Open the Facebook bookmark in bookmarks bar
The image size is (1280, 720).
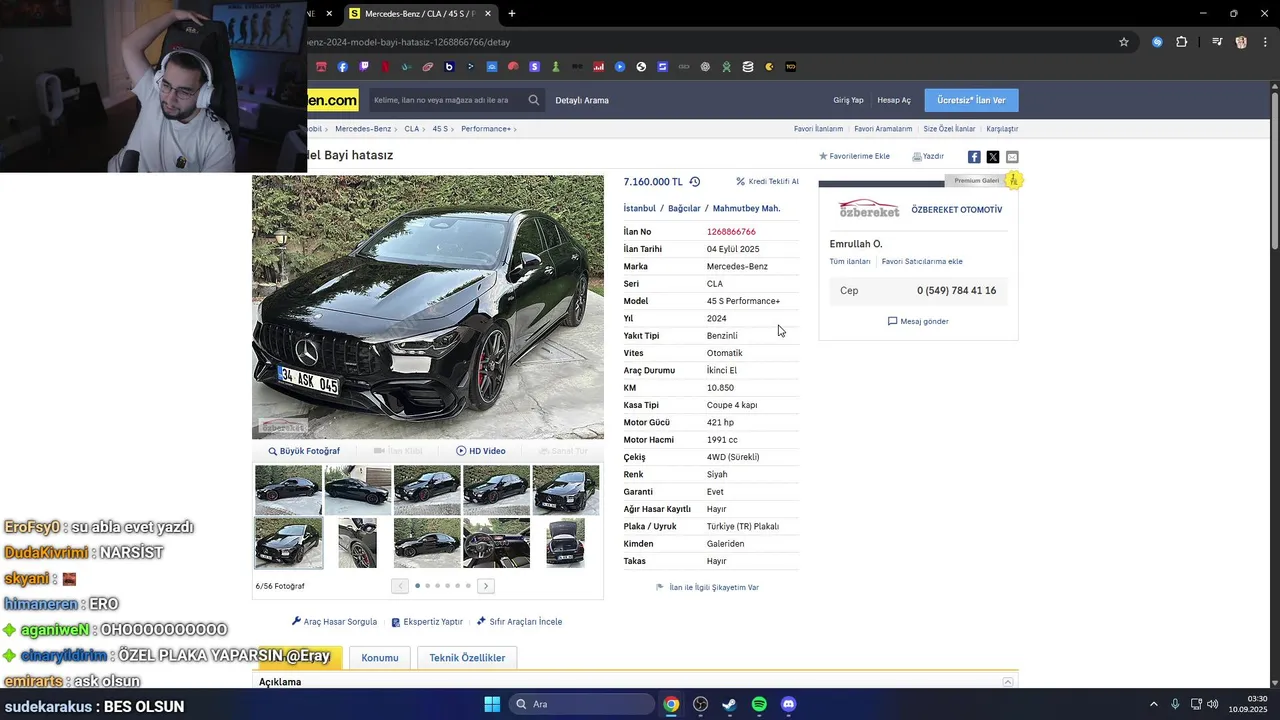coord(343,67)
